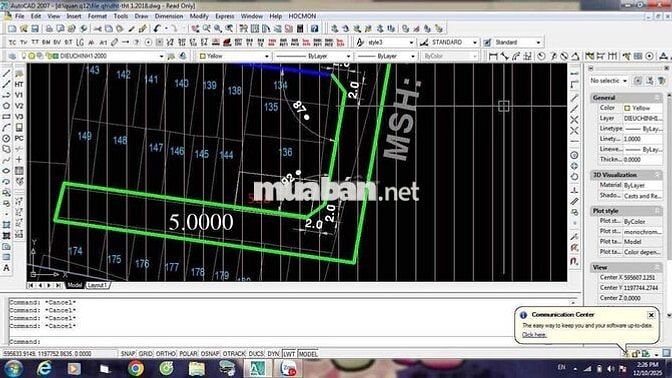Select the Ellipse draw tool
The image size is (672, 378).
coord(6,171)
